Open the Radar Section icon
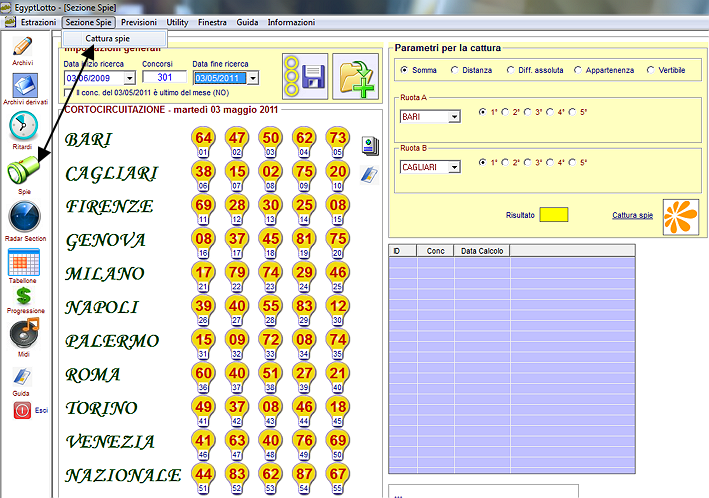This screenshot has width=709, height=498. [24, 217]
